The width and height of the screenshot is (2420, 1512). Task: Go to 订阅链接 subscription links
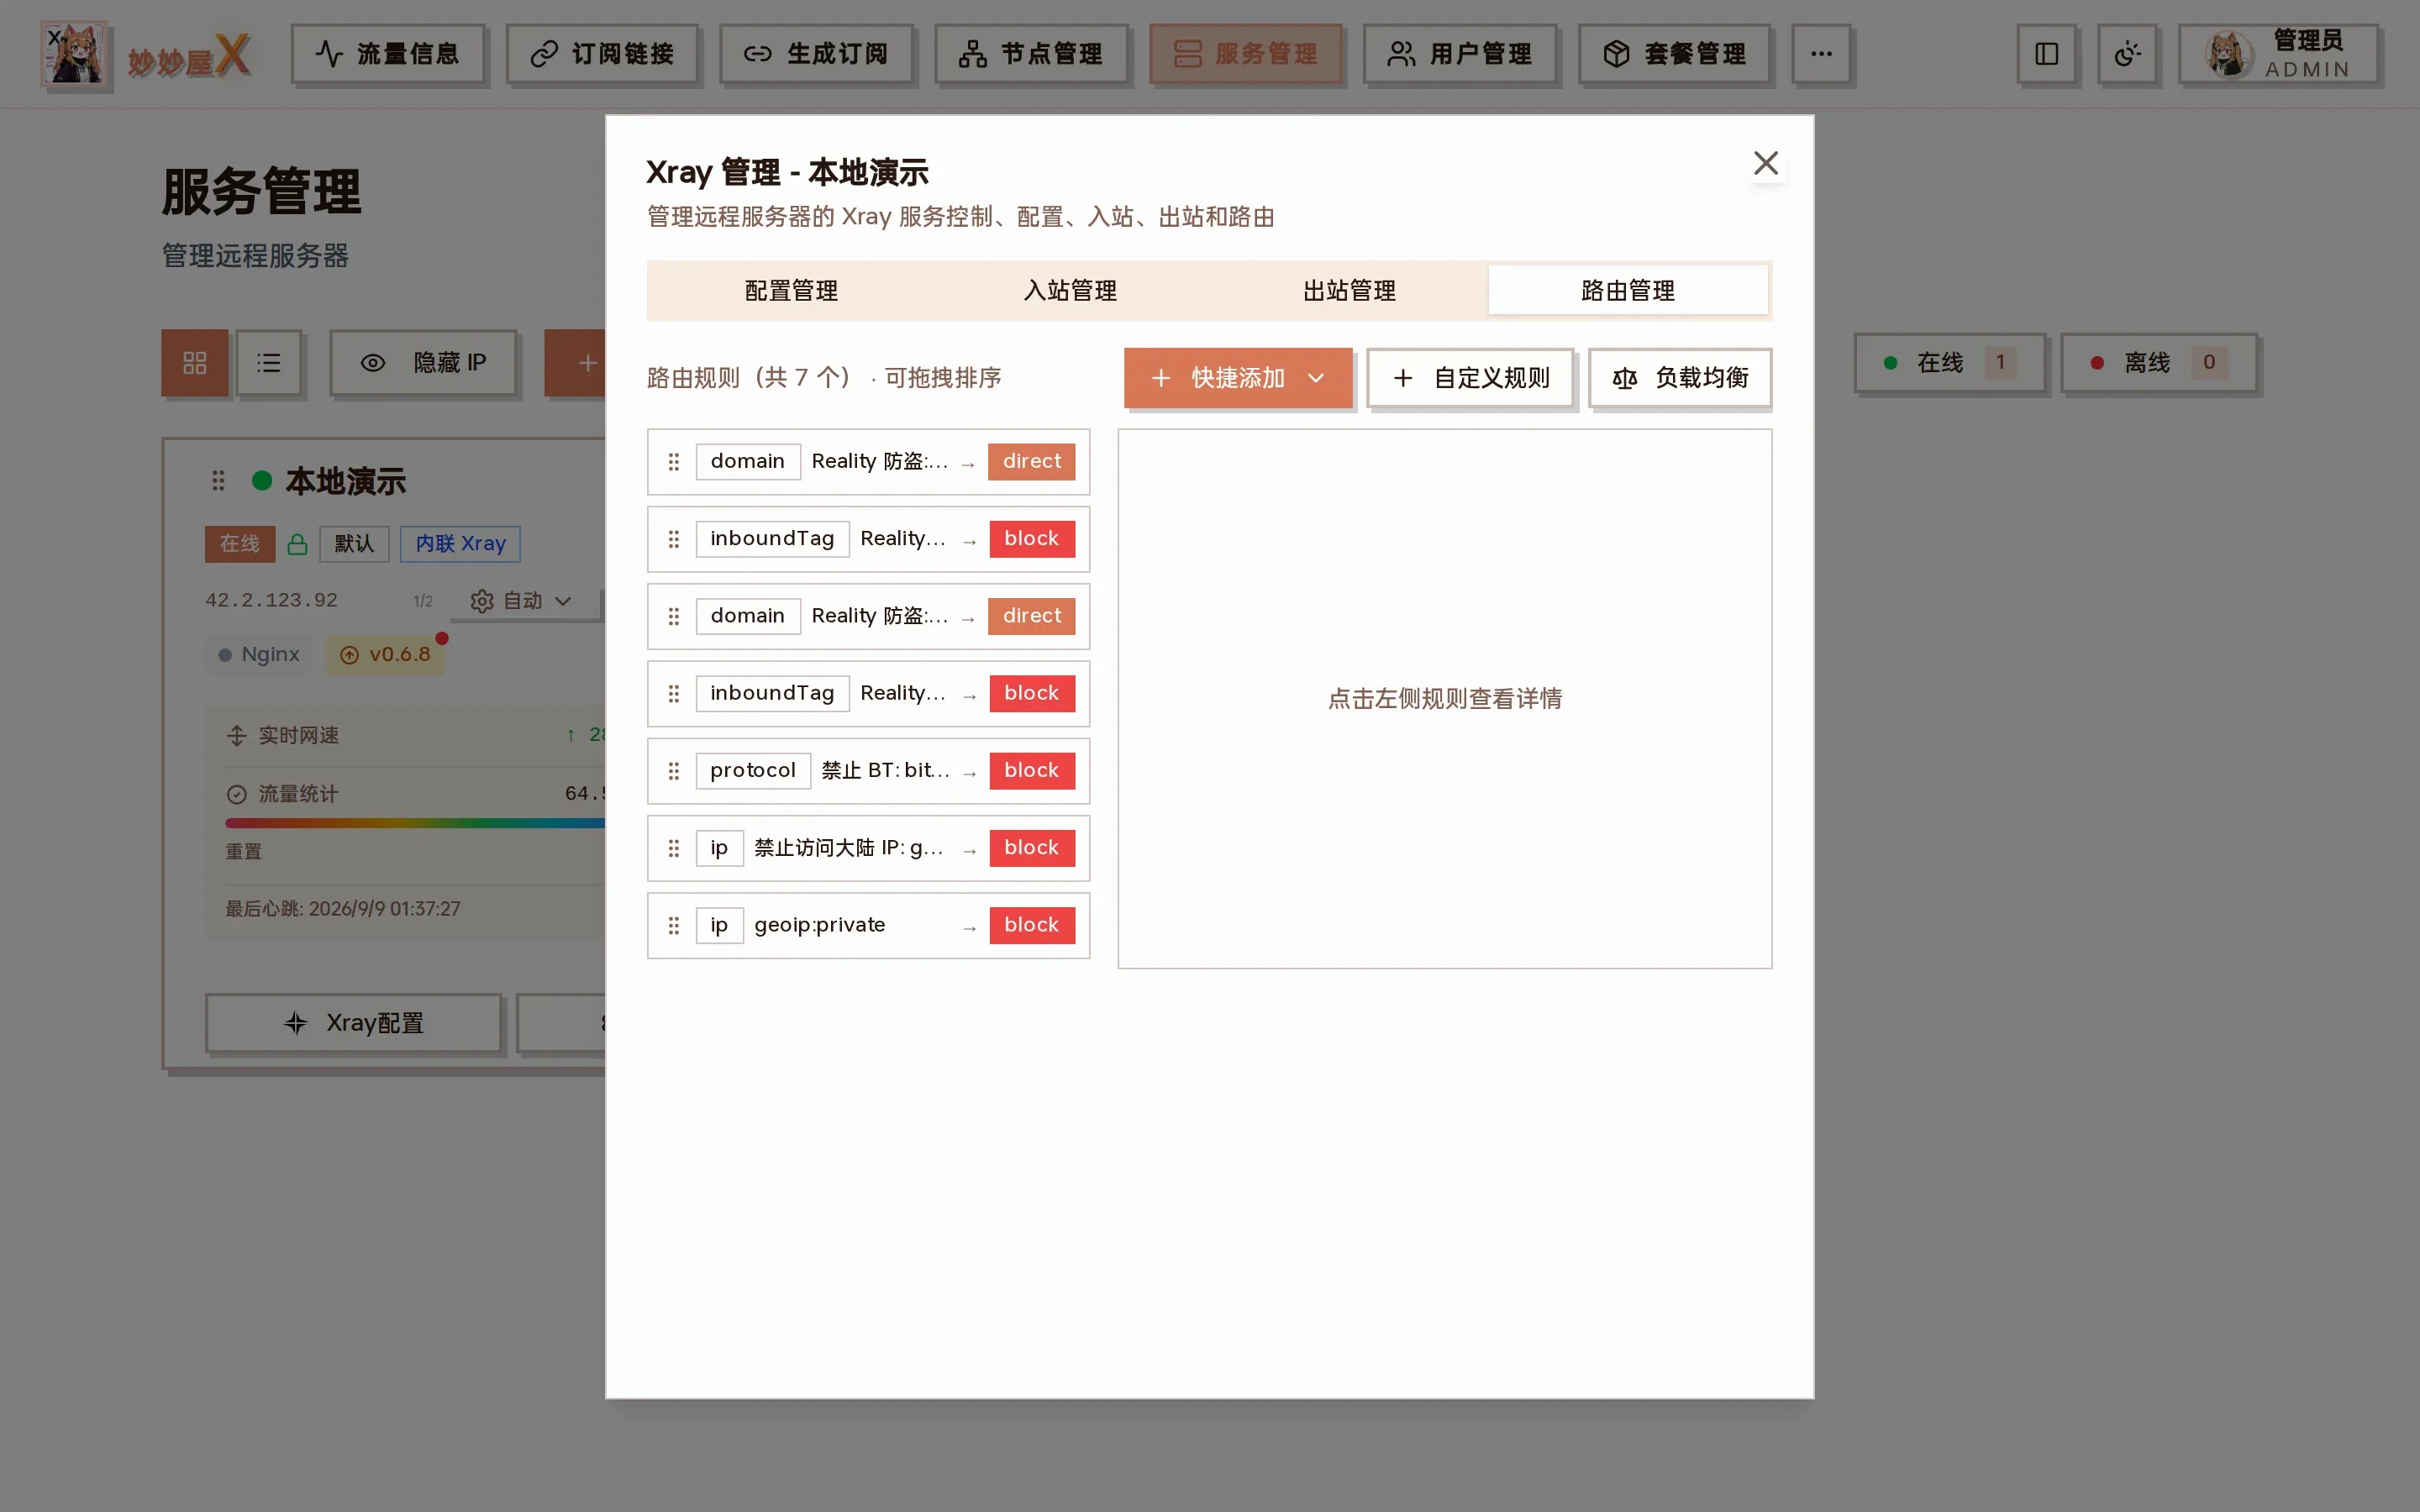[x=602, y=54]
